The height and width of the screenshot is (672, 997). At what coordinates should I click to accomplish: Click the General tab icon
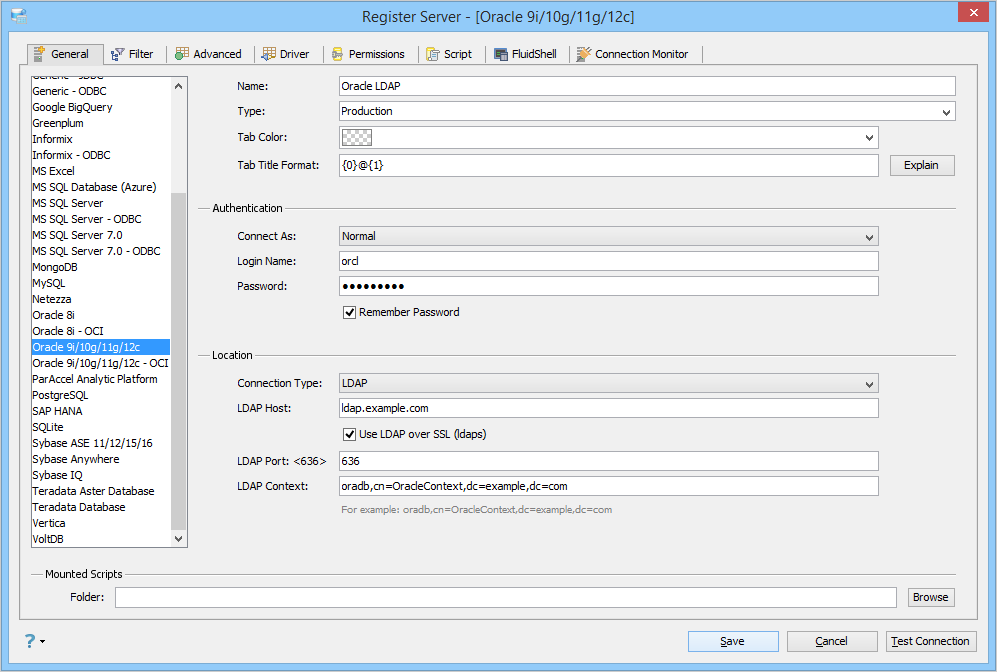(39, 54)
